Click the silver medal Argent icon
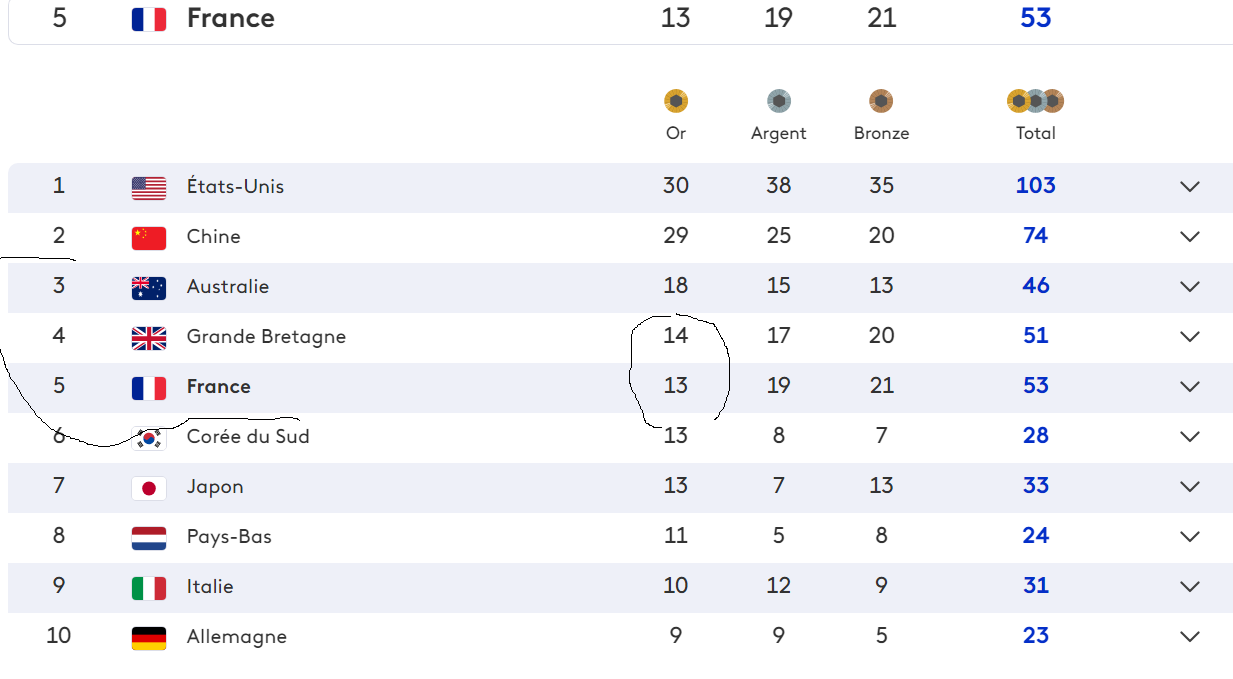 [779, 101]
